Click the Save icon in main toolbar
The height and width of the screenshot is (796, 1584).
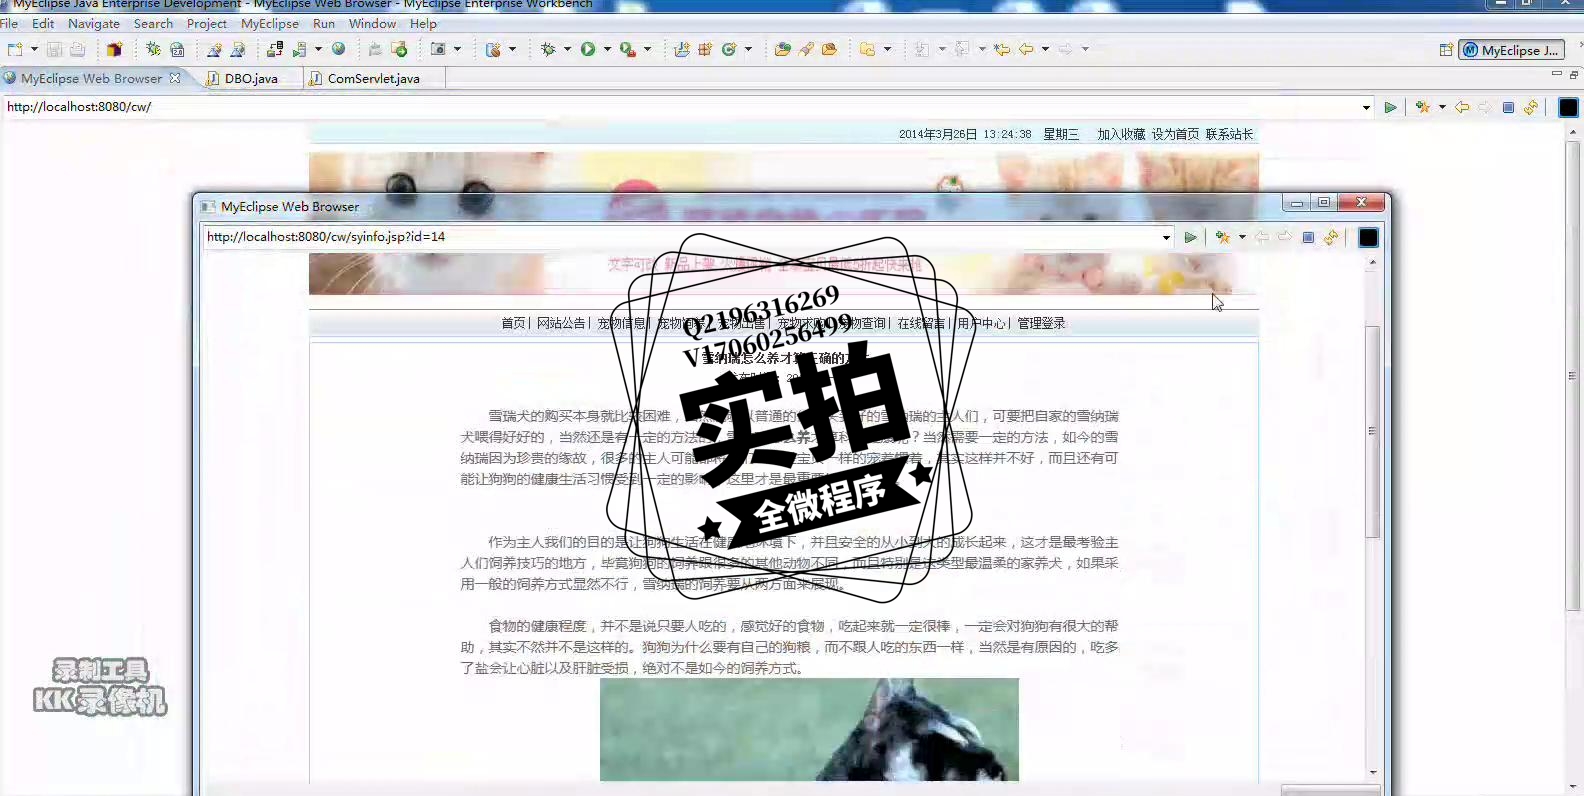pos(54,49)
